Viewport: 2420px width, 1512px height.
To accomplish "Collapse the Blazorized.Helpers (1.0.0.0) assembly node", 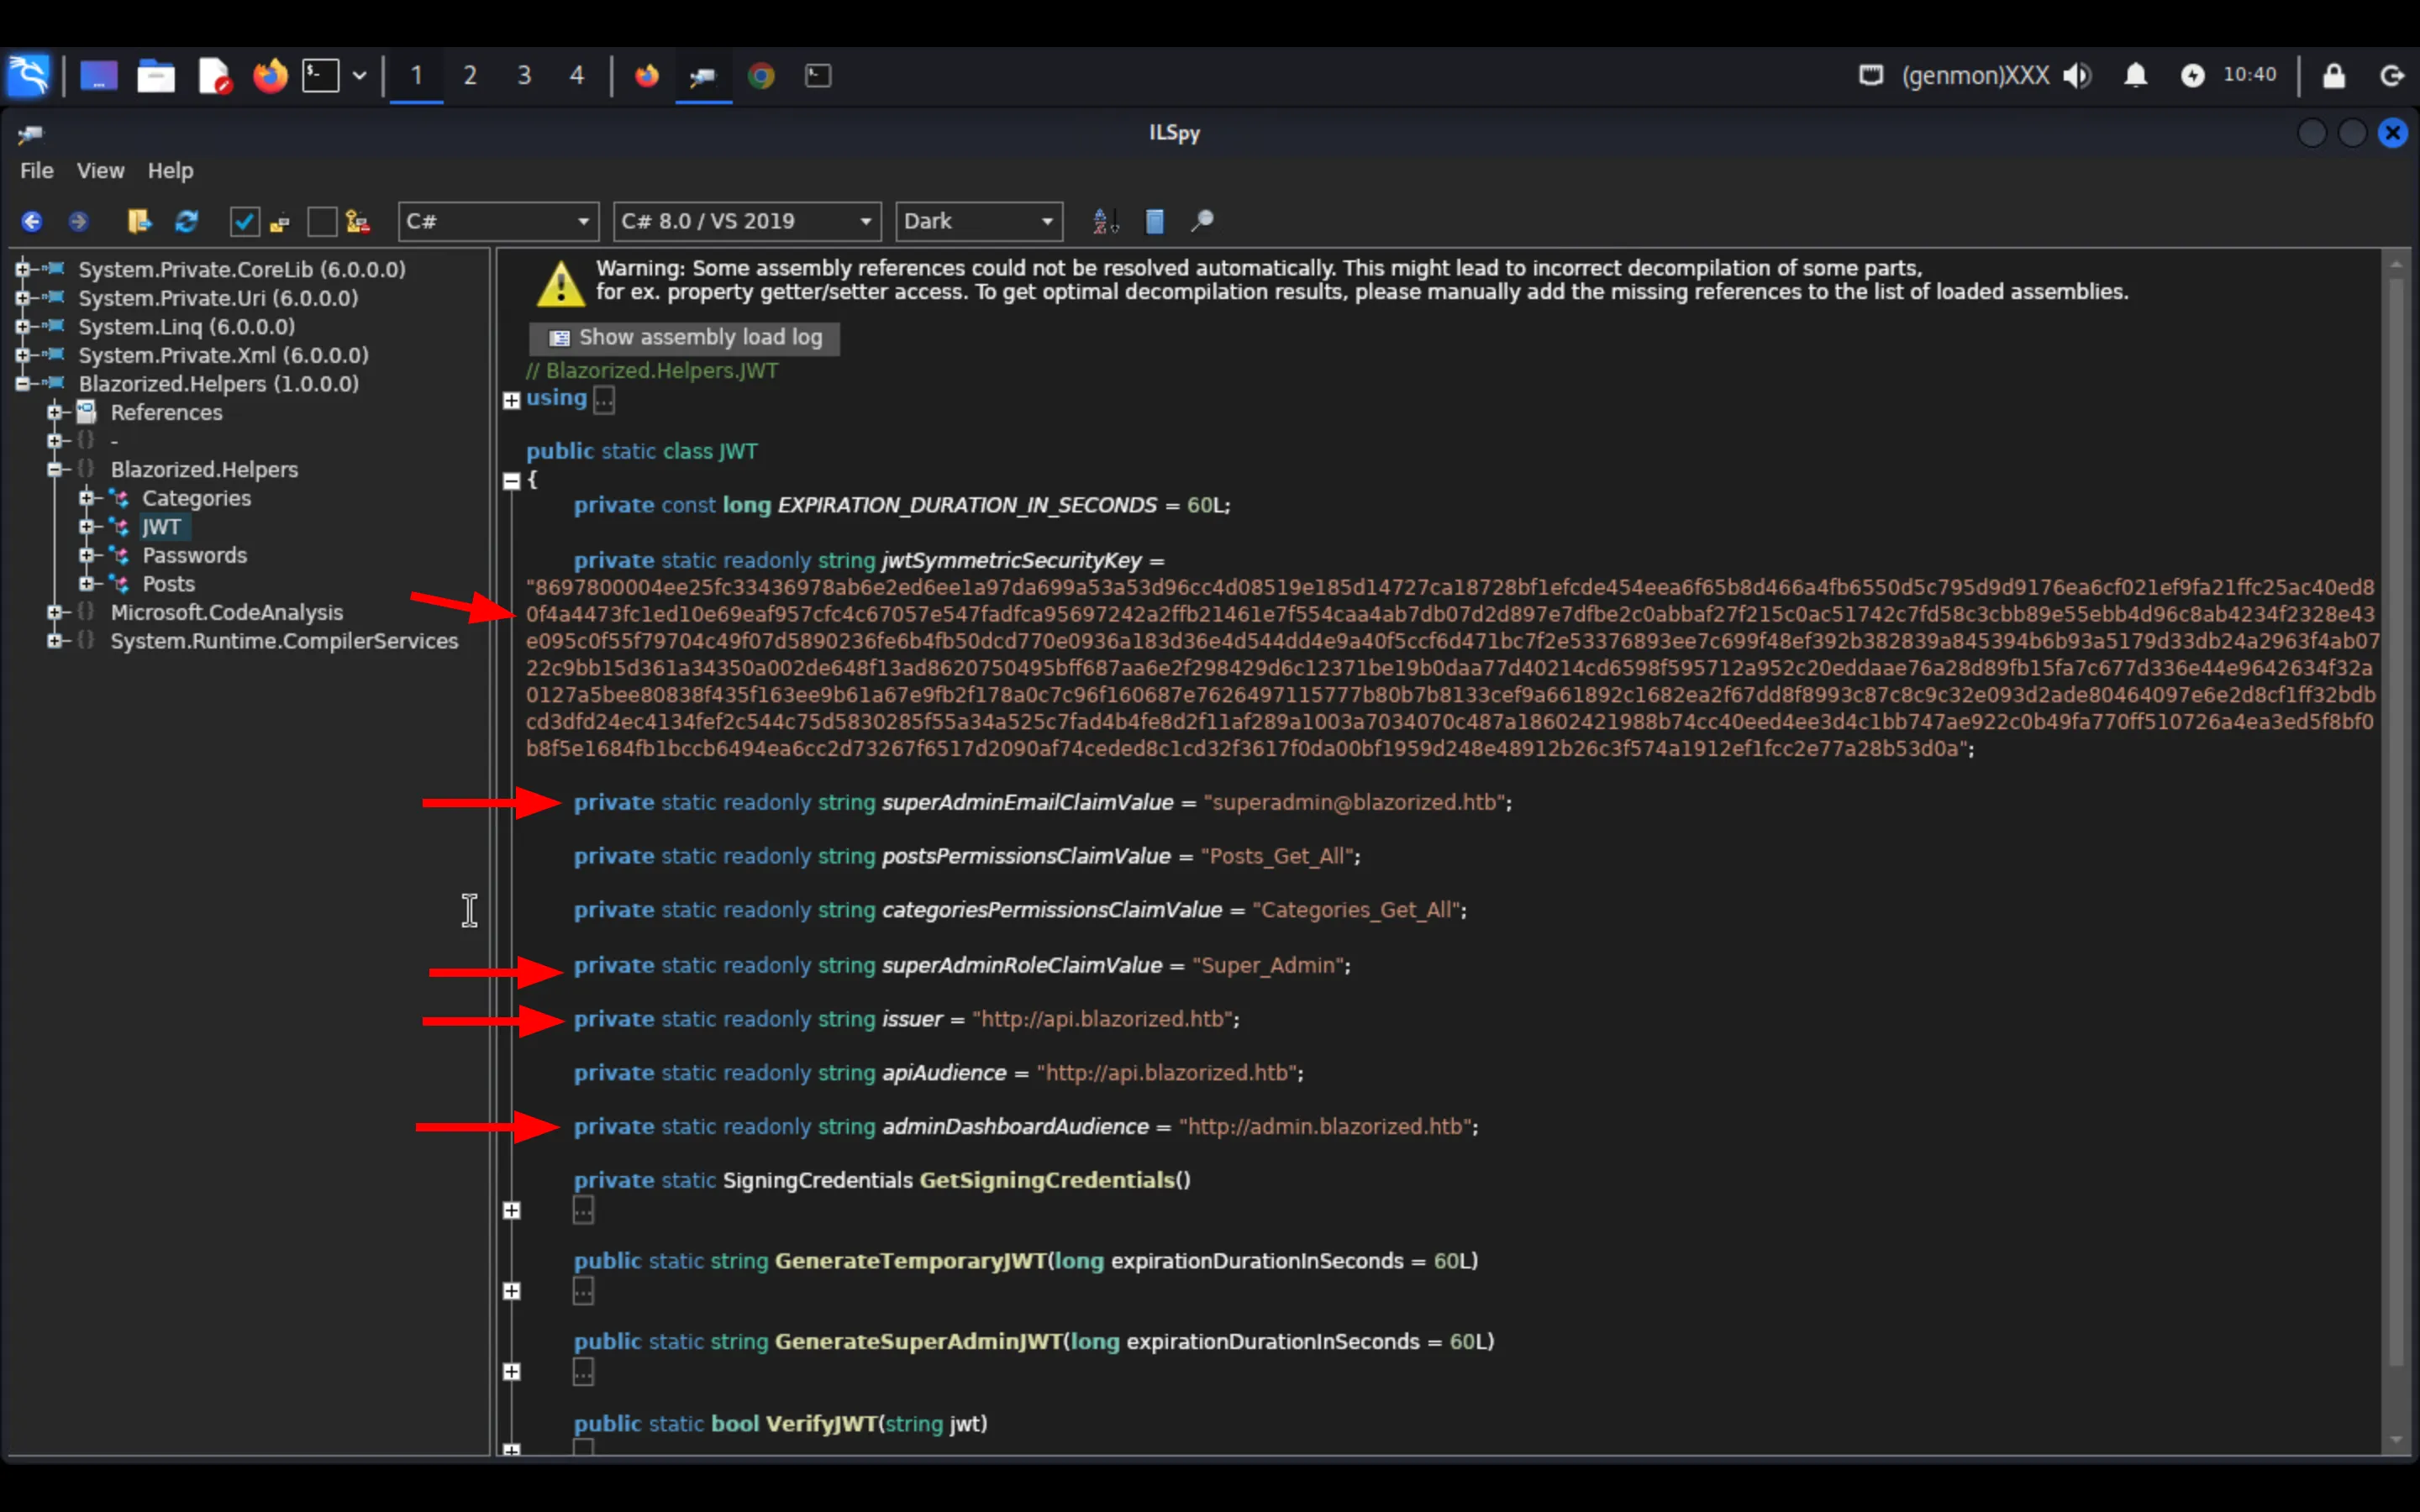I will pyautogui.click(x=22, y=384).
